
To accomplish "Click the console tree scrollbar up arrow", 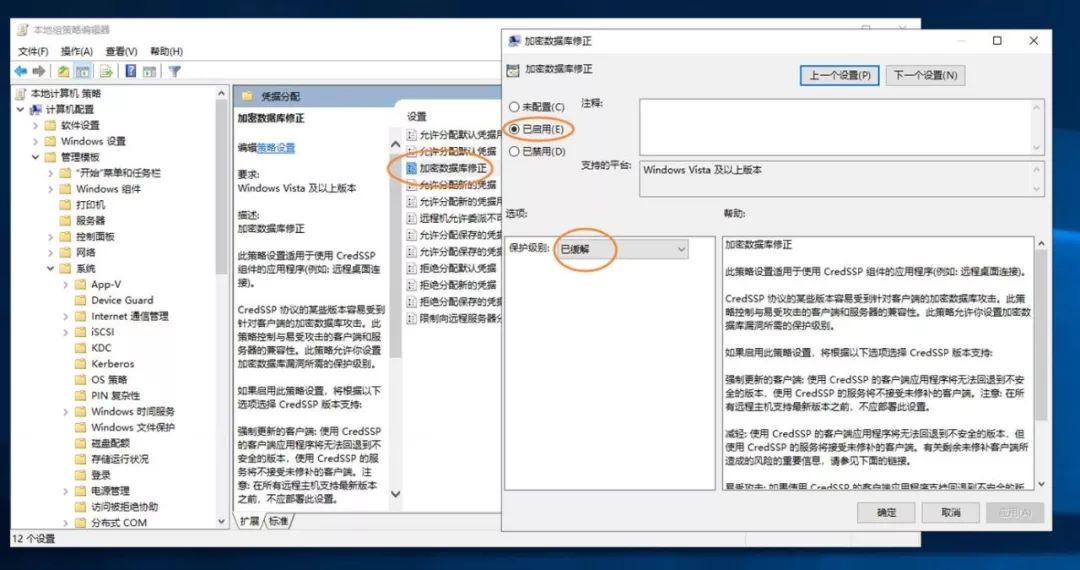I will coord(222,94).
